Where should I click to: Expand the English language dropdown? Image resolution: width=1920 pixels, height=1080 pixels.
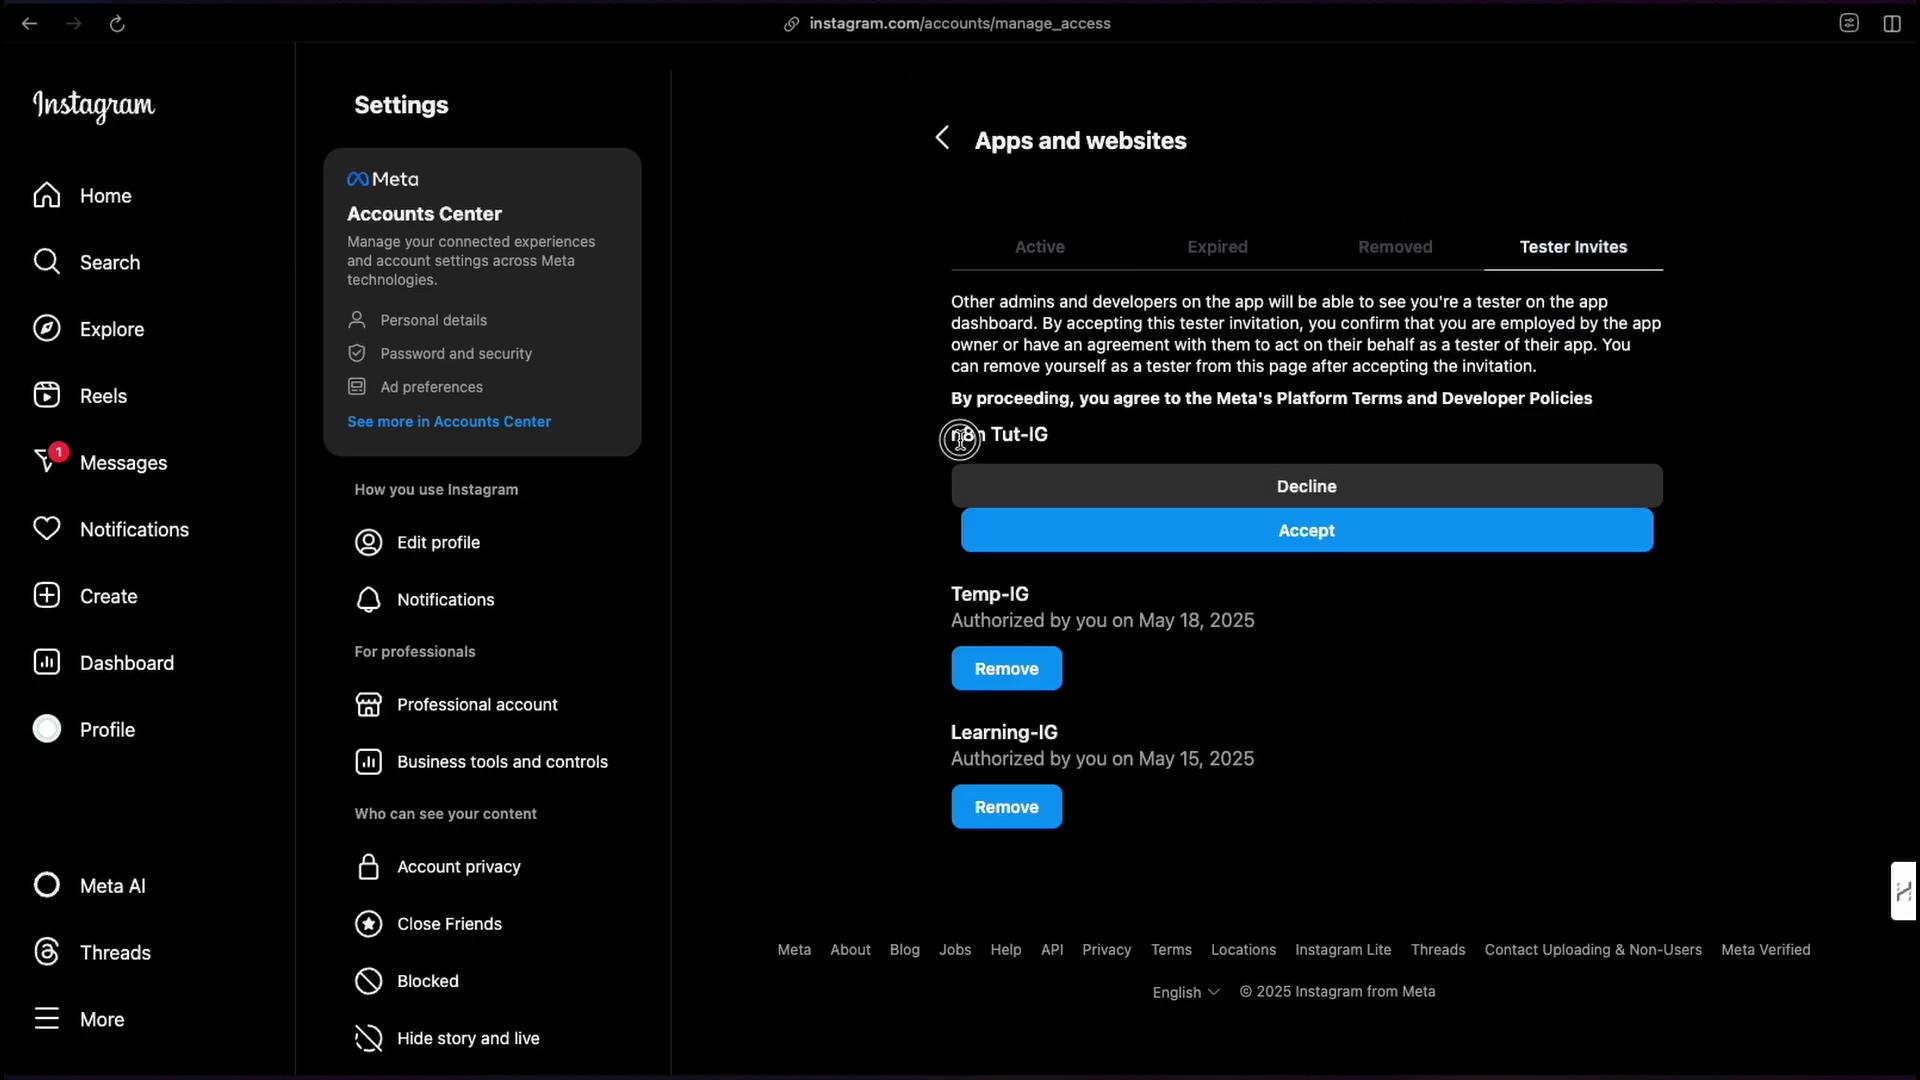[1186, 992]
